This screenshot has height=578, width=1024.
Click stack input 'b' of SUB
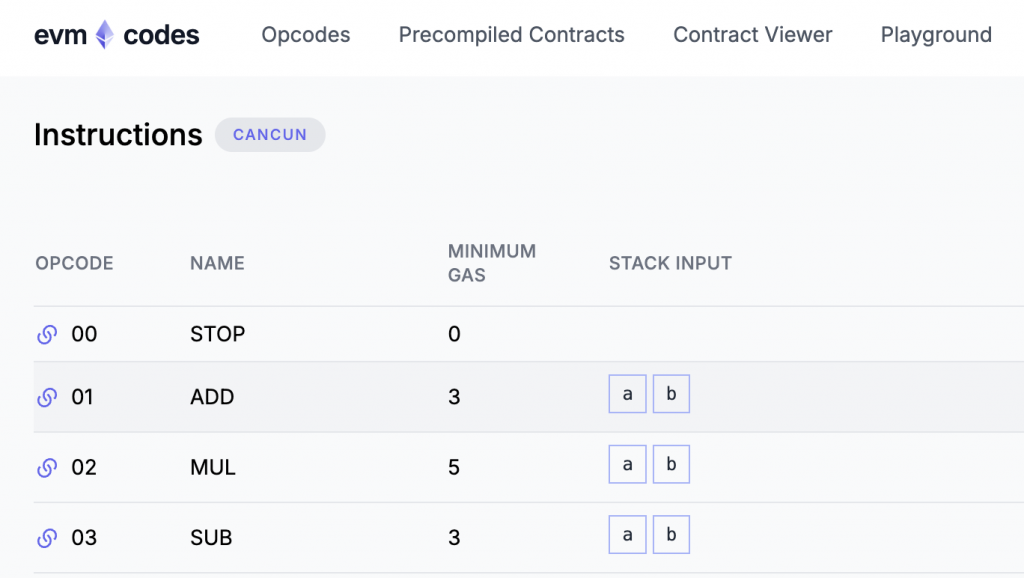click(x=671, y=534)
